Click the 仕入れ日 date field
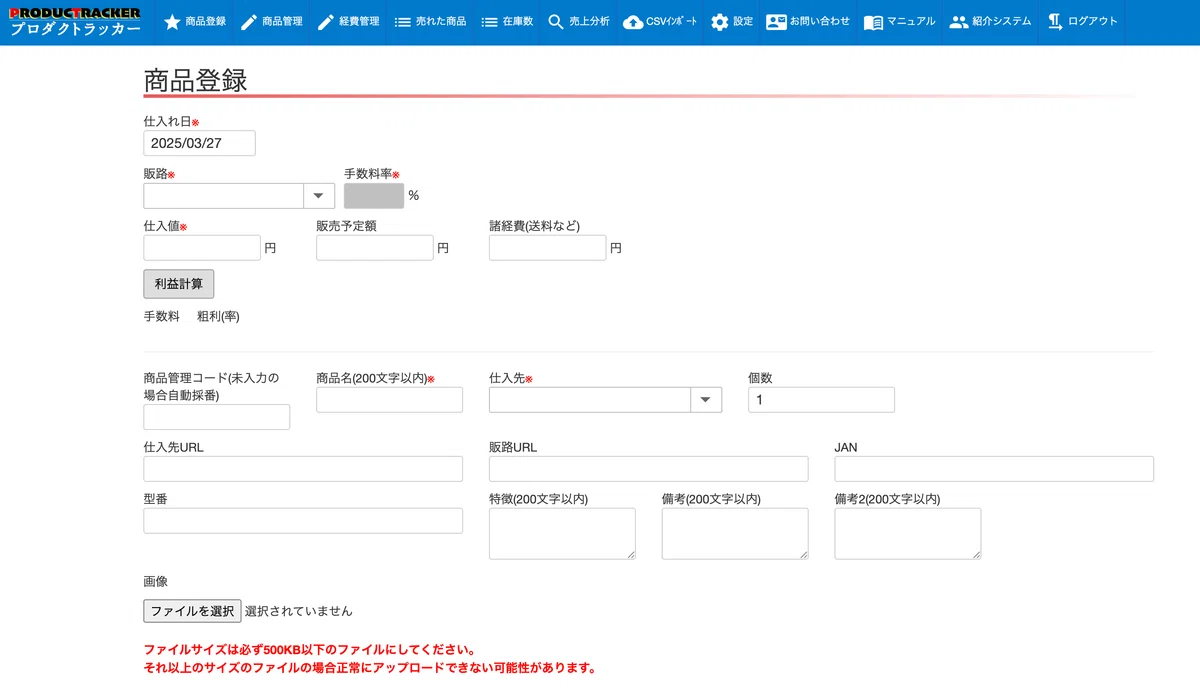Viewport: 1200px width, 695px height. pyautogui.click(x=200, y=143)
